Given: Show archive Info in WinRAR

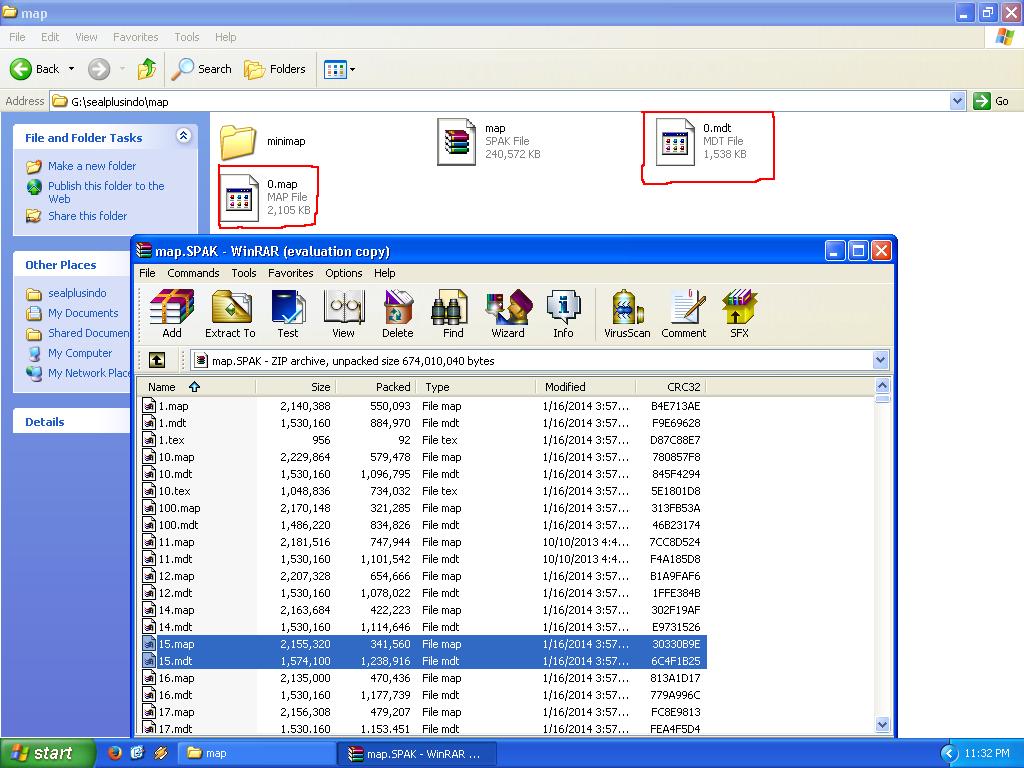Looking at the screenshot, I should coord(563,315).
